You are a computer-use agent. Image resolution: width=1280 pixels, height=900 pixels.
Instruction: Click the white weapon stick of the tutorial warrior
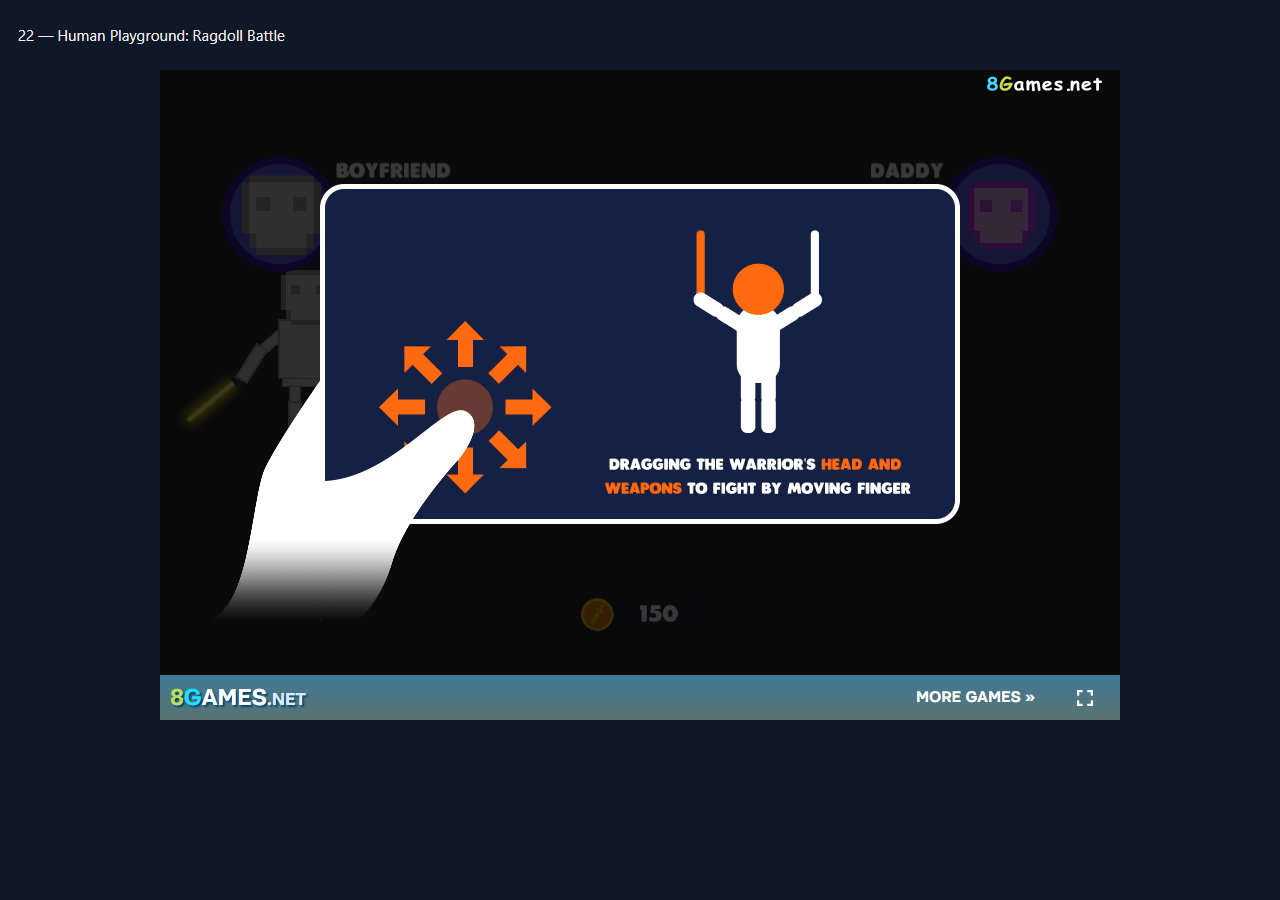(x=815, y=264)
